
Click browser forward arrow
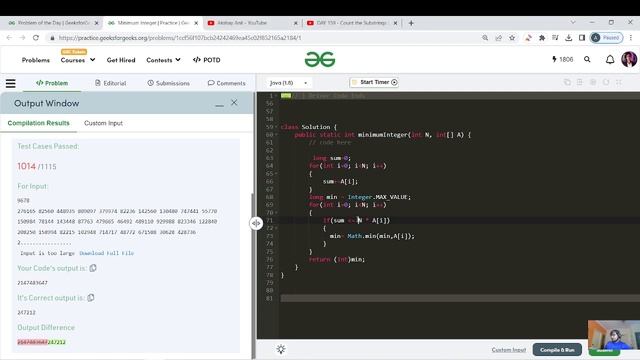pos(22,38)
